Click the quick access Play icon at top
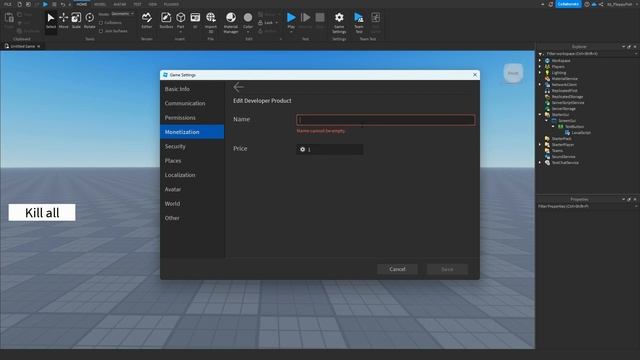 tap(45, 4)
